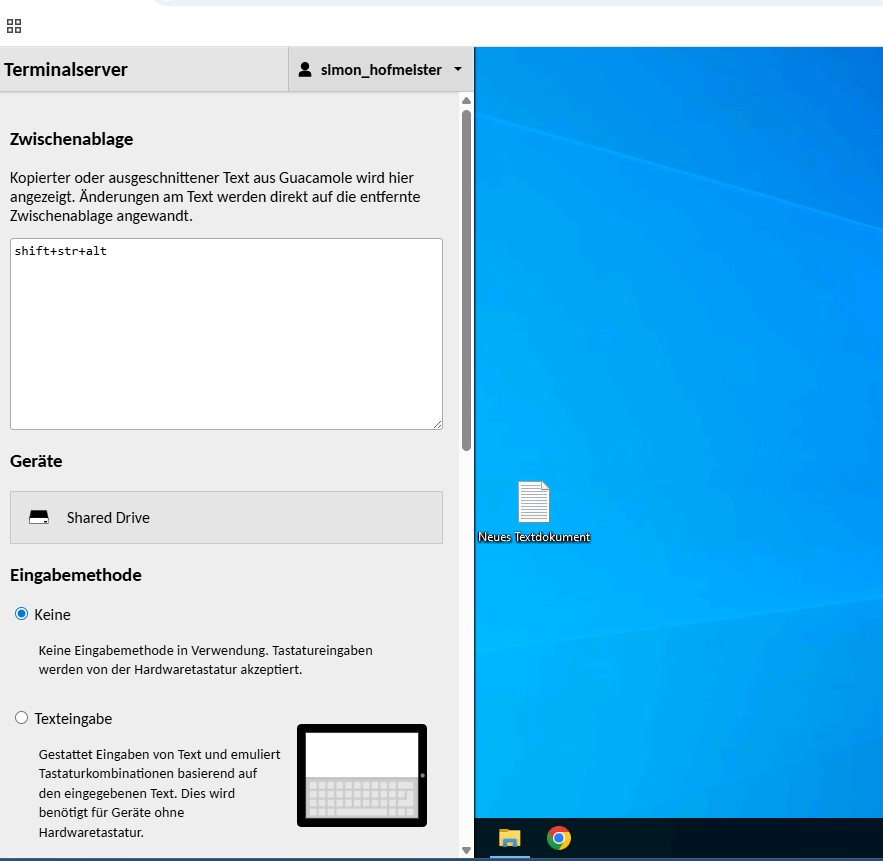
Task: Open File Explorer from the taskbar
Action: 508,838
